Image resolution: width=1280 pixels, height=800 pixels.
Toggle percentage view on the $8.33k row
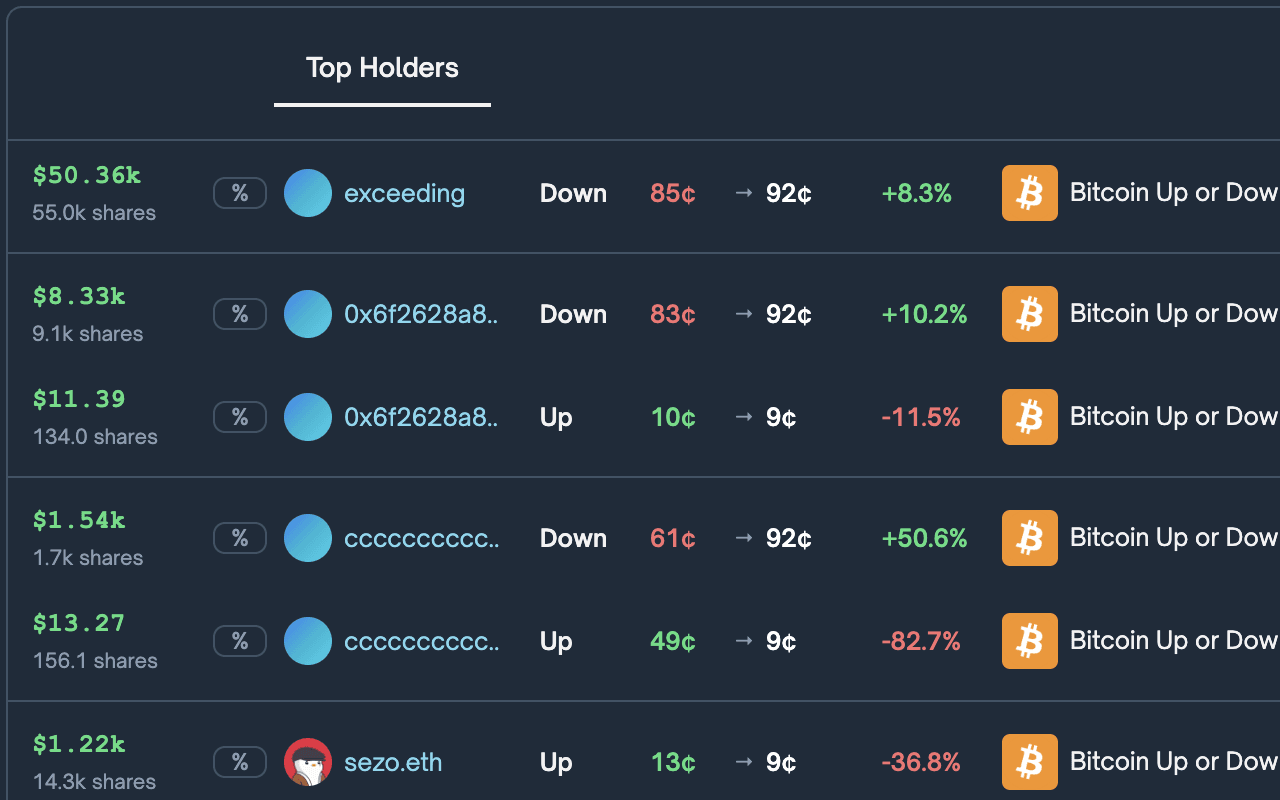(x=240, y=313)
